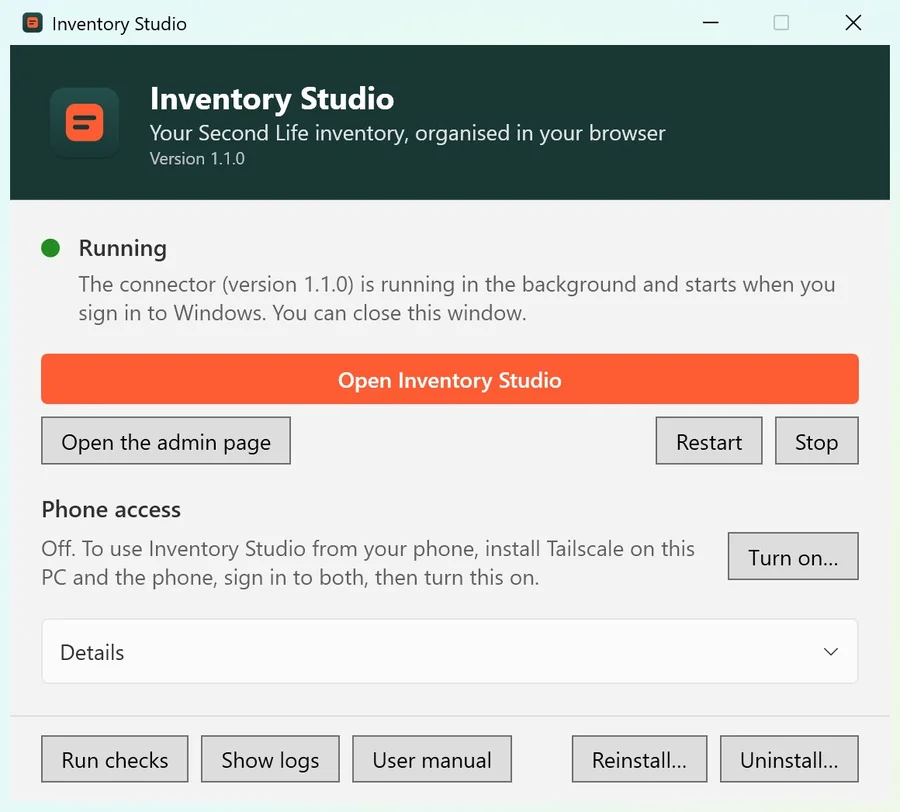Click the Uninstall... button
900x812 pixels.
[789, 759]
